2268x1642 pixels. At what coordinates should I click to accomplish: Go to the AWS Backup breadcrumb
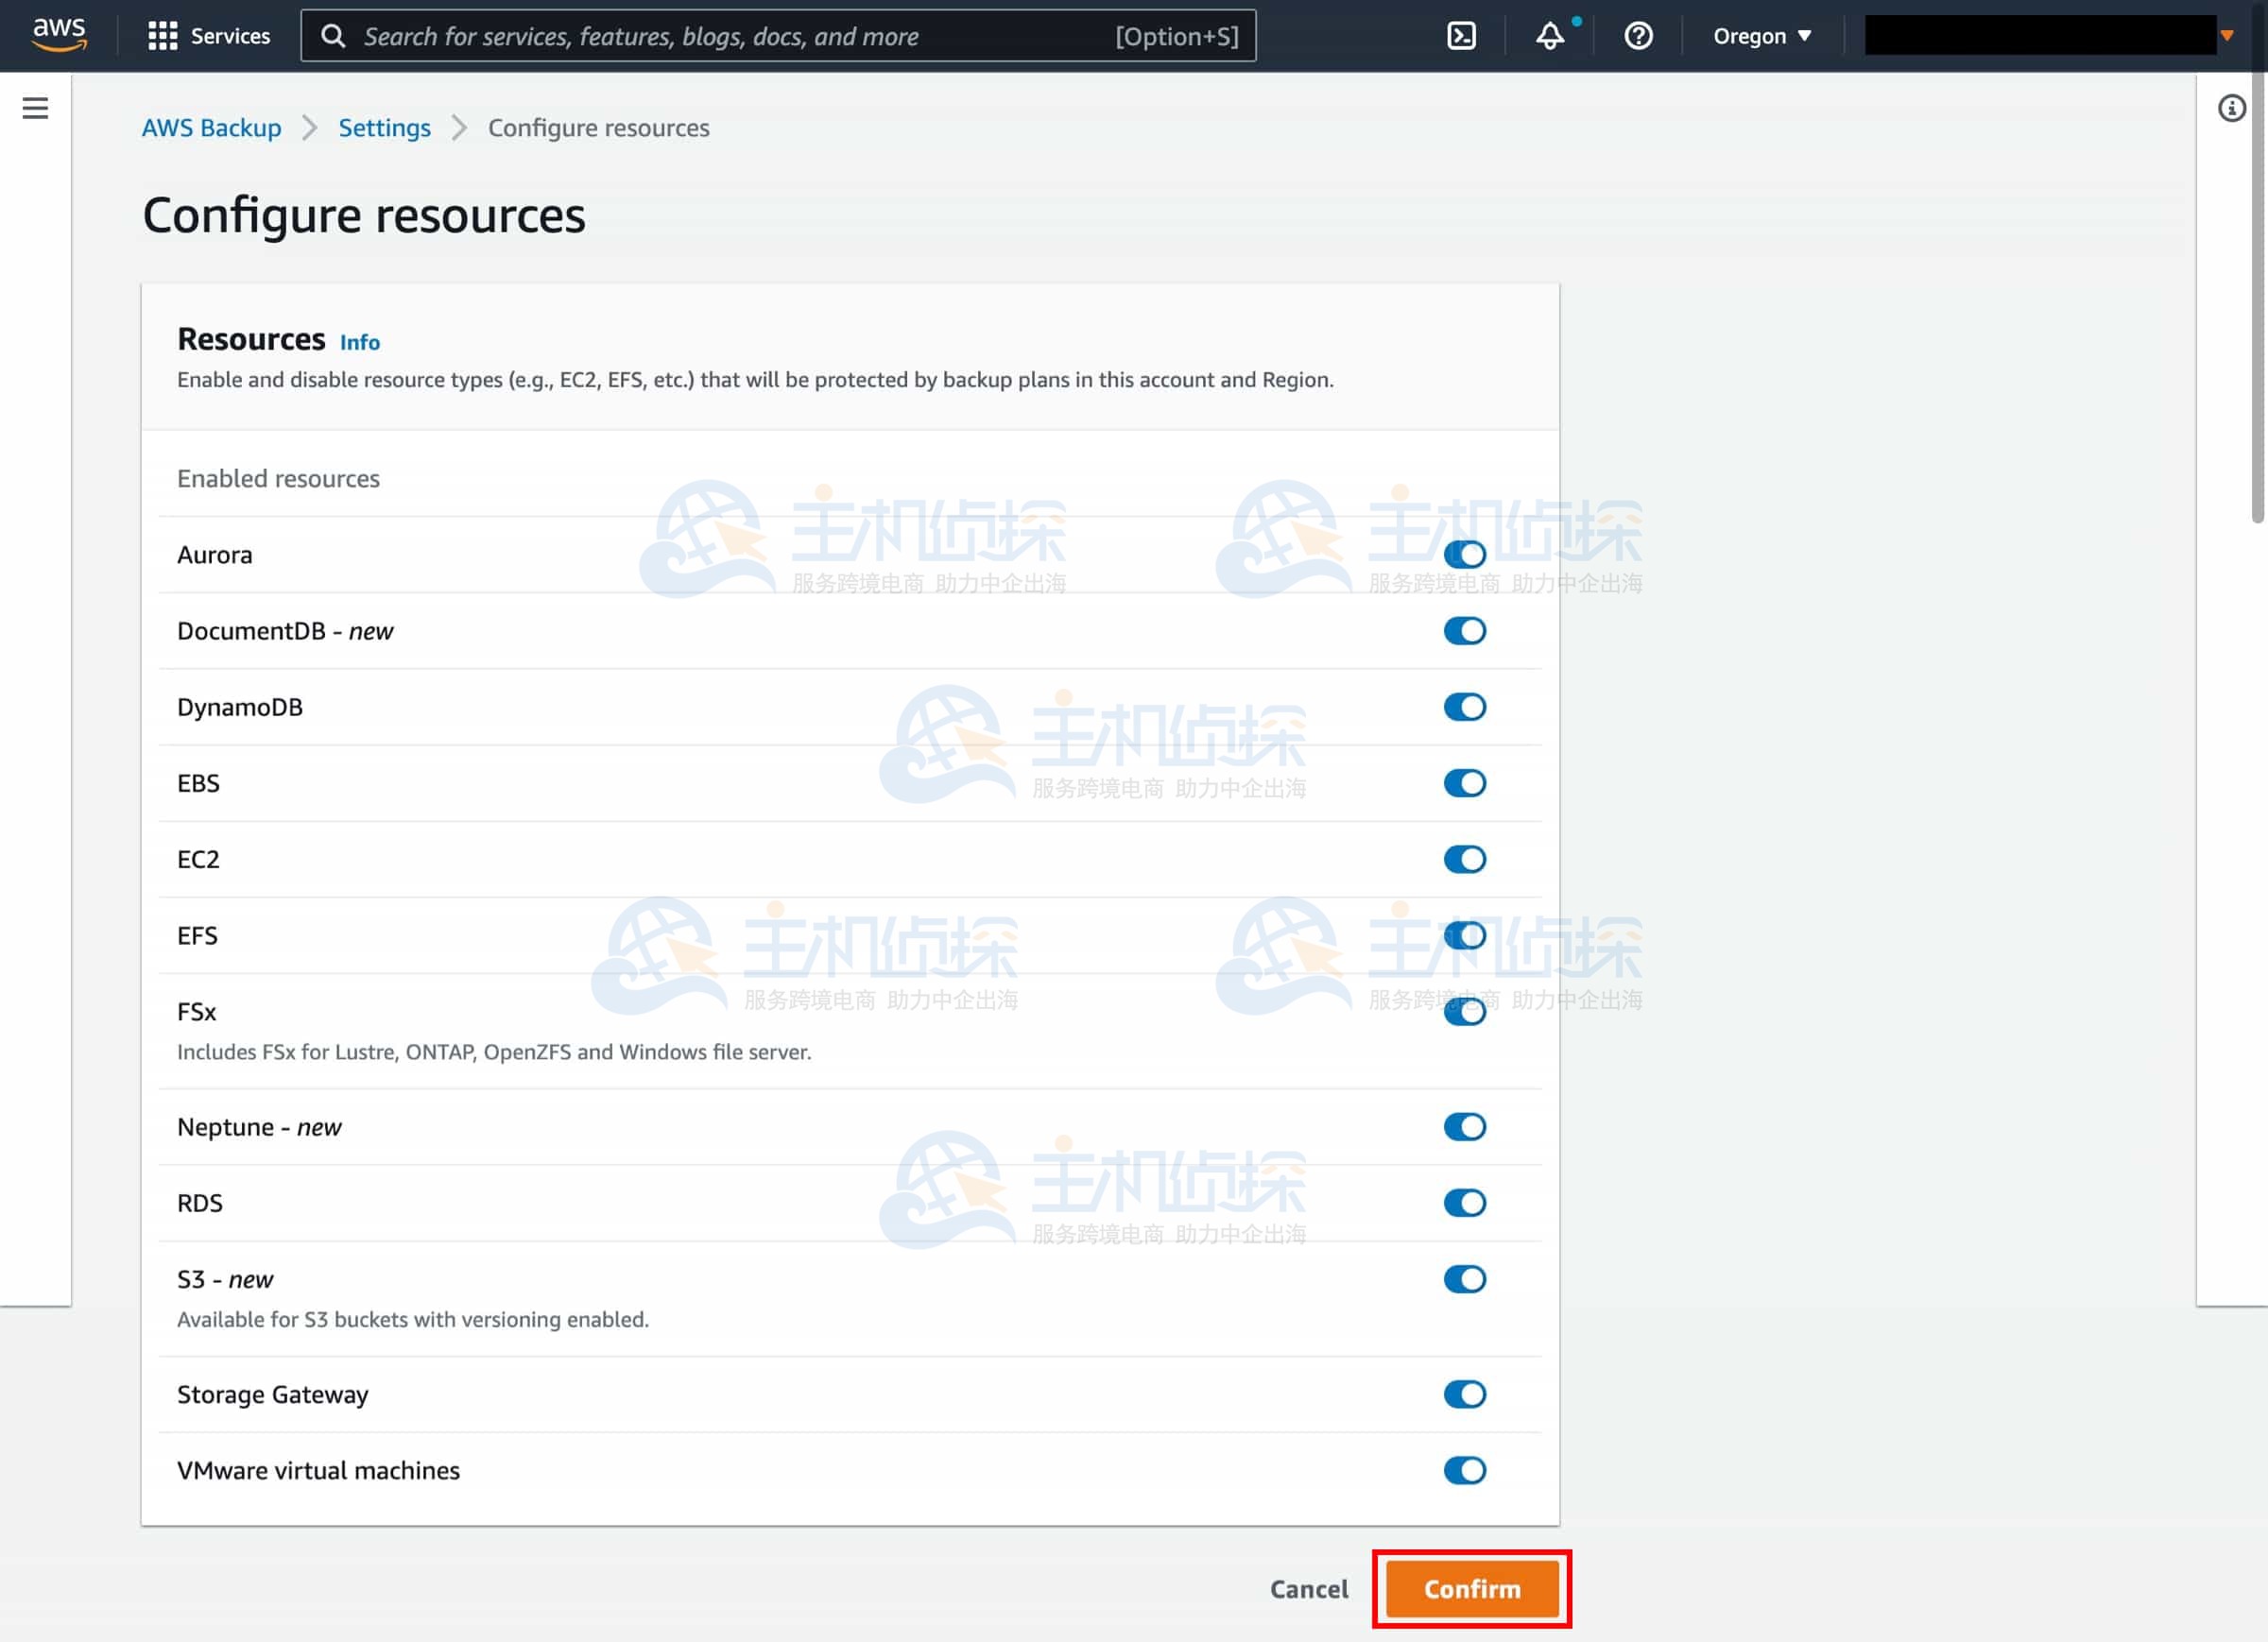coord(211,128)
